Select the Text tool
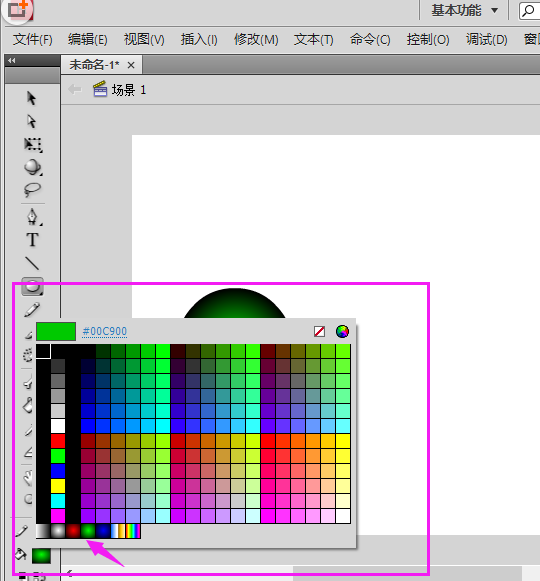This screenshot has width=540, height=581. (x=32, y=240)
